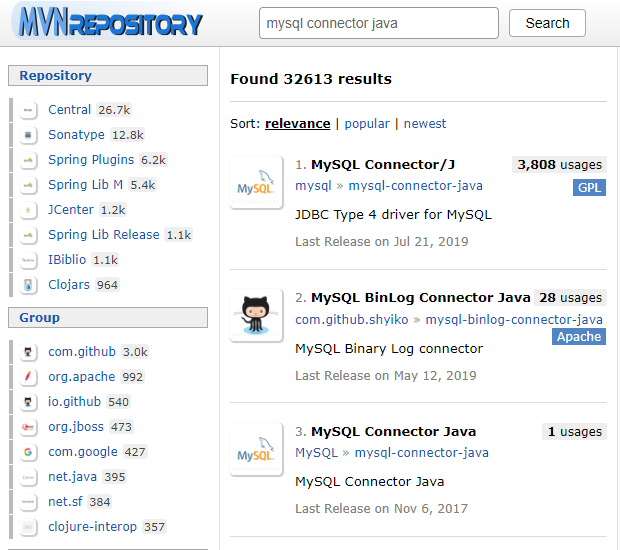
Task: Open the mysql-binlog-connector-java artifact link
Action: 514,319
